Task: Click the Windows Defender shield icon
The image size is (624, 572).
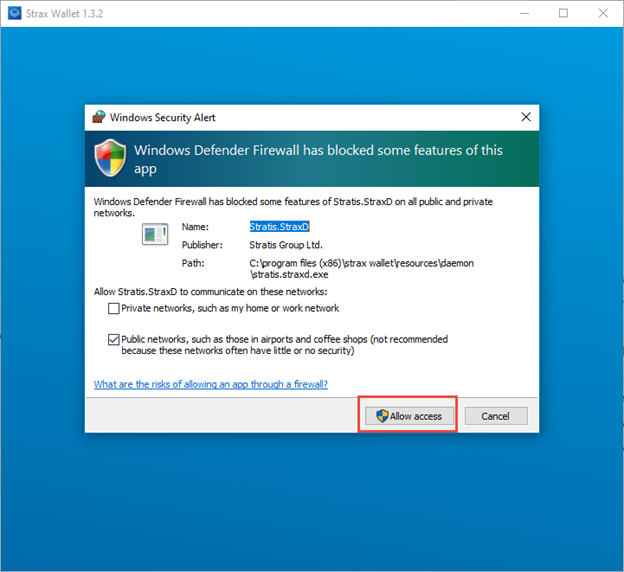Action: pyautogui.click(x=110, y=158)
